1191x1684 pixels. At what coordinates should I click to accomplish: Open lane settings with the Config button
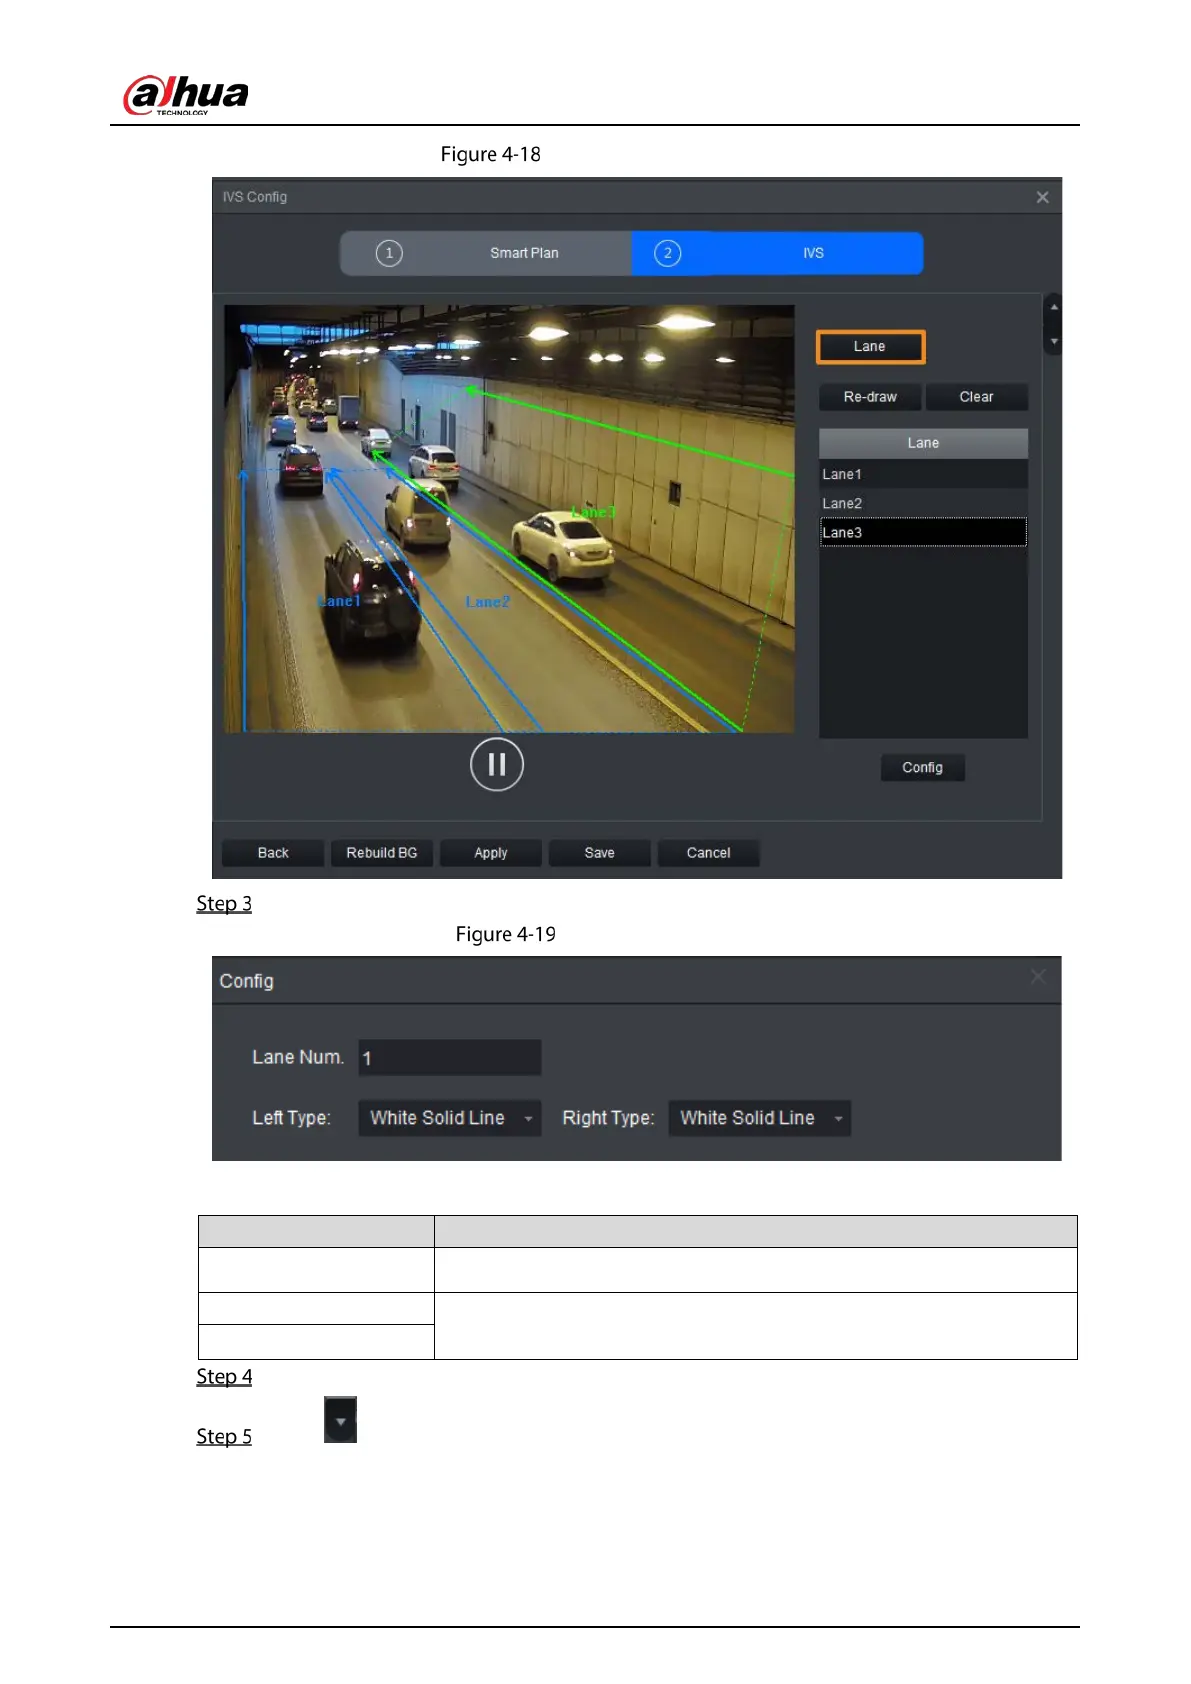pos(922,767)
